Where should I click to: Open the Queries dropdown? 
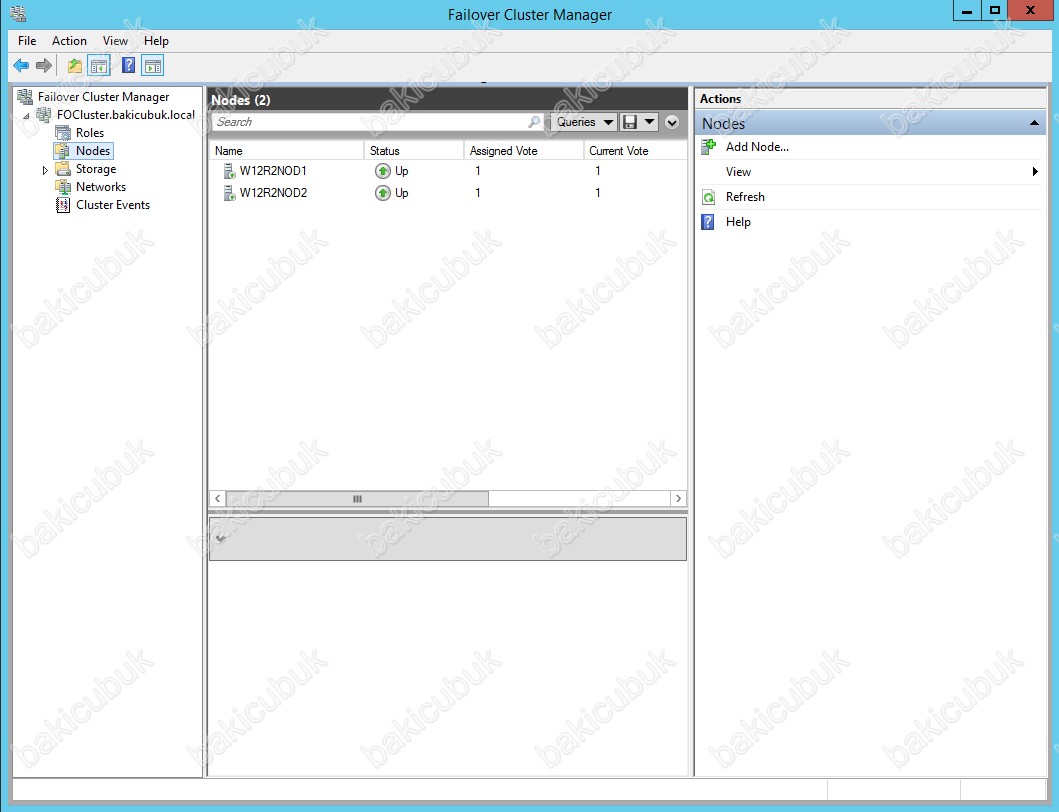pyautogui.click(x=585, y=122)
